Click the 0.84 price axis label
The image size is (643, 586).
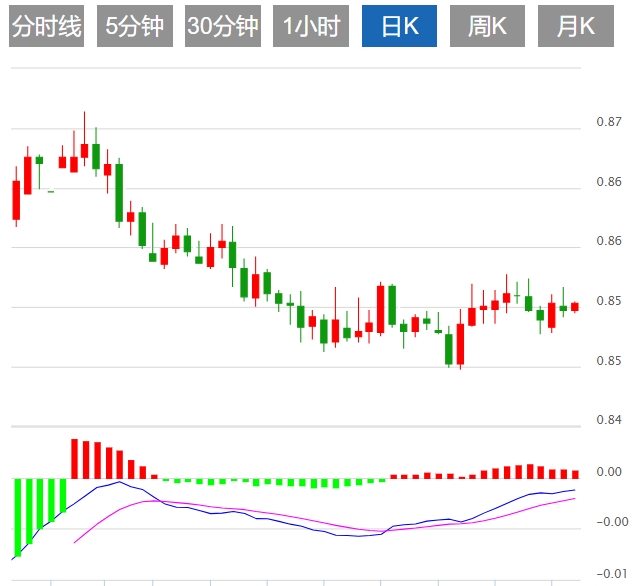coord(609,420)
